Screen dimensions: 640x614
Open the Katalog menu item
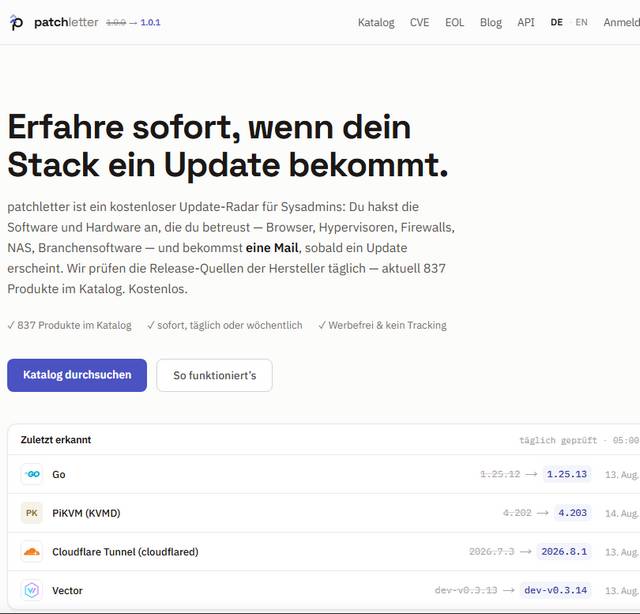pyautogui.click(x=376, y=22)
